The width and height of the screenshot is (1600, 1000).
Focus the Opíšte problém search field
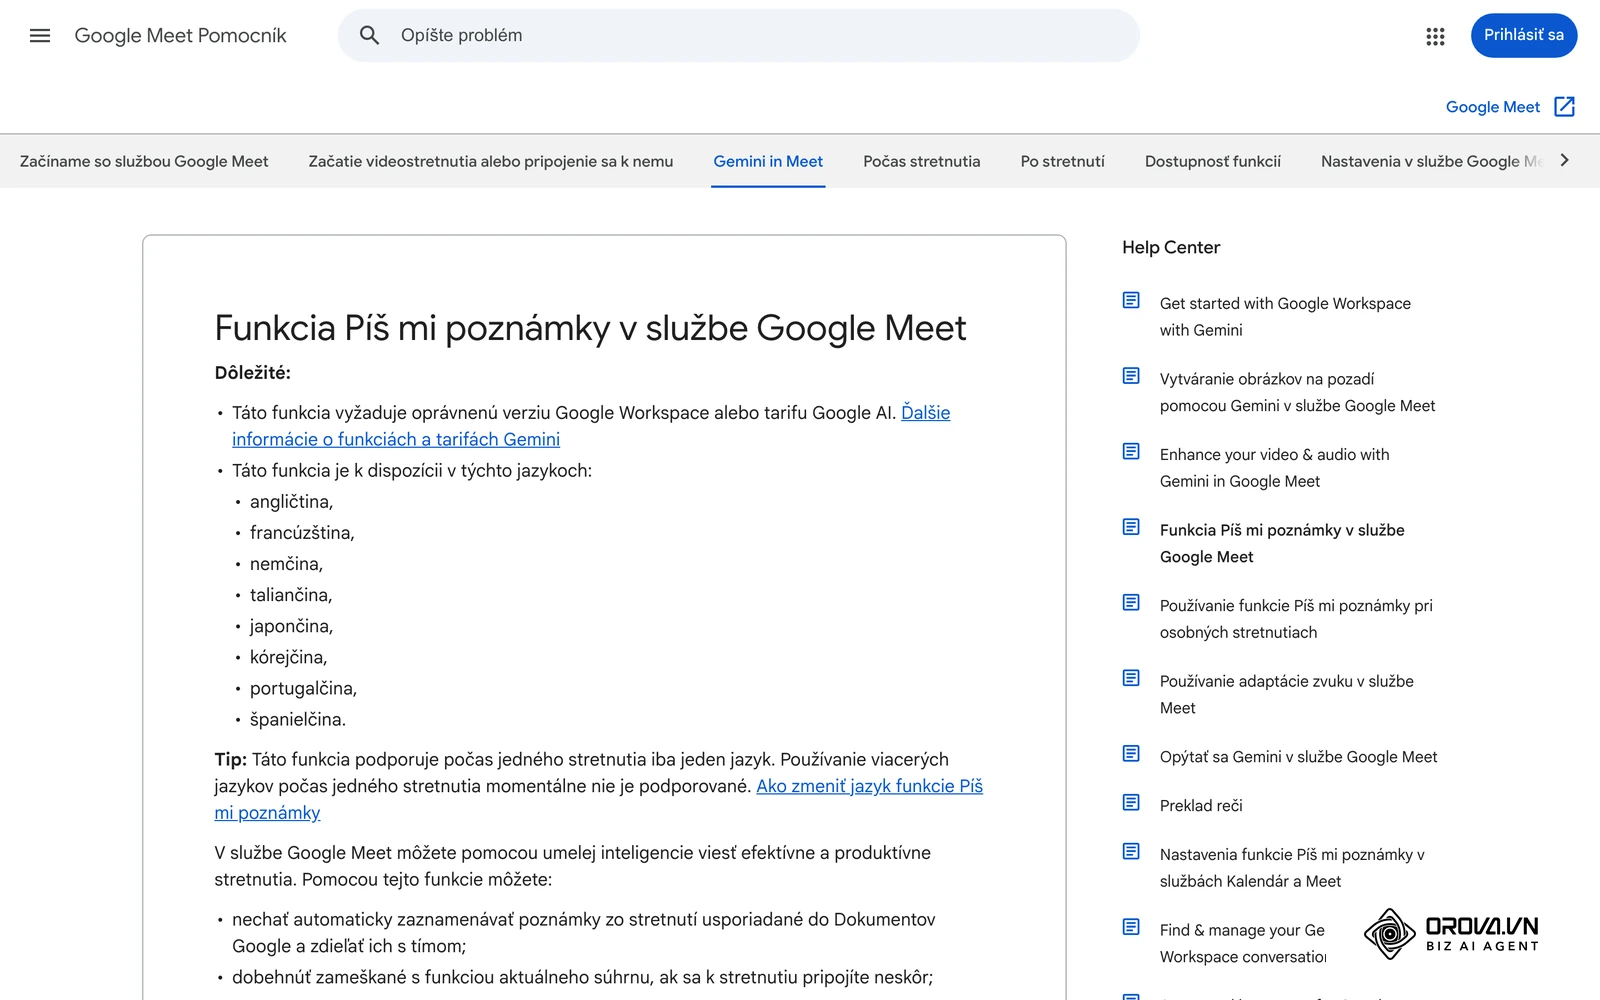coord(739,36)
